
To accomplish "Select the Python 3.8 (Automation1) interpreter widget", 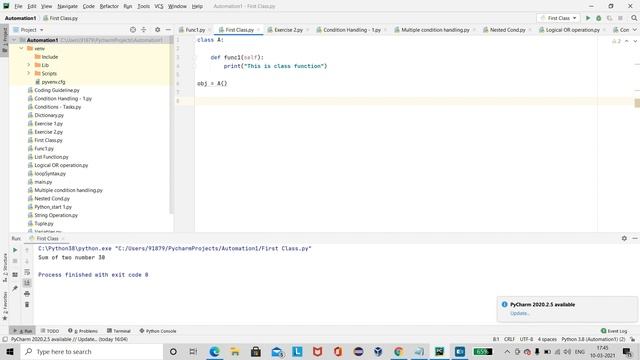I will pyautogui.click(x=593, y=339).
